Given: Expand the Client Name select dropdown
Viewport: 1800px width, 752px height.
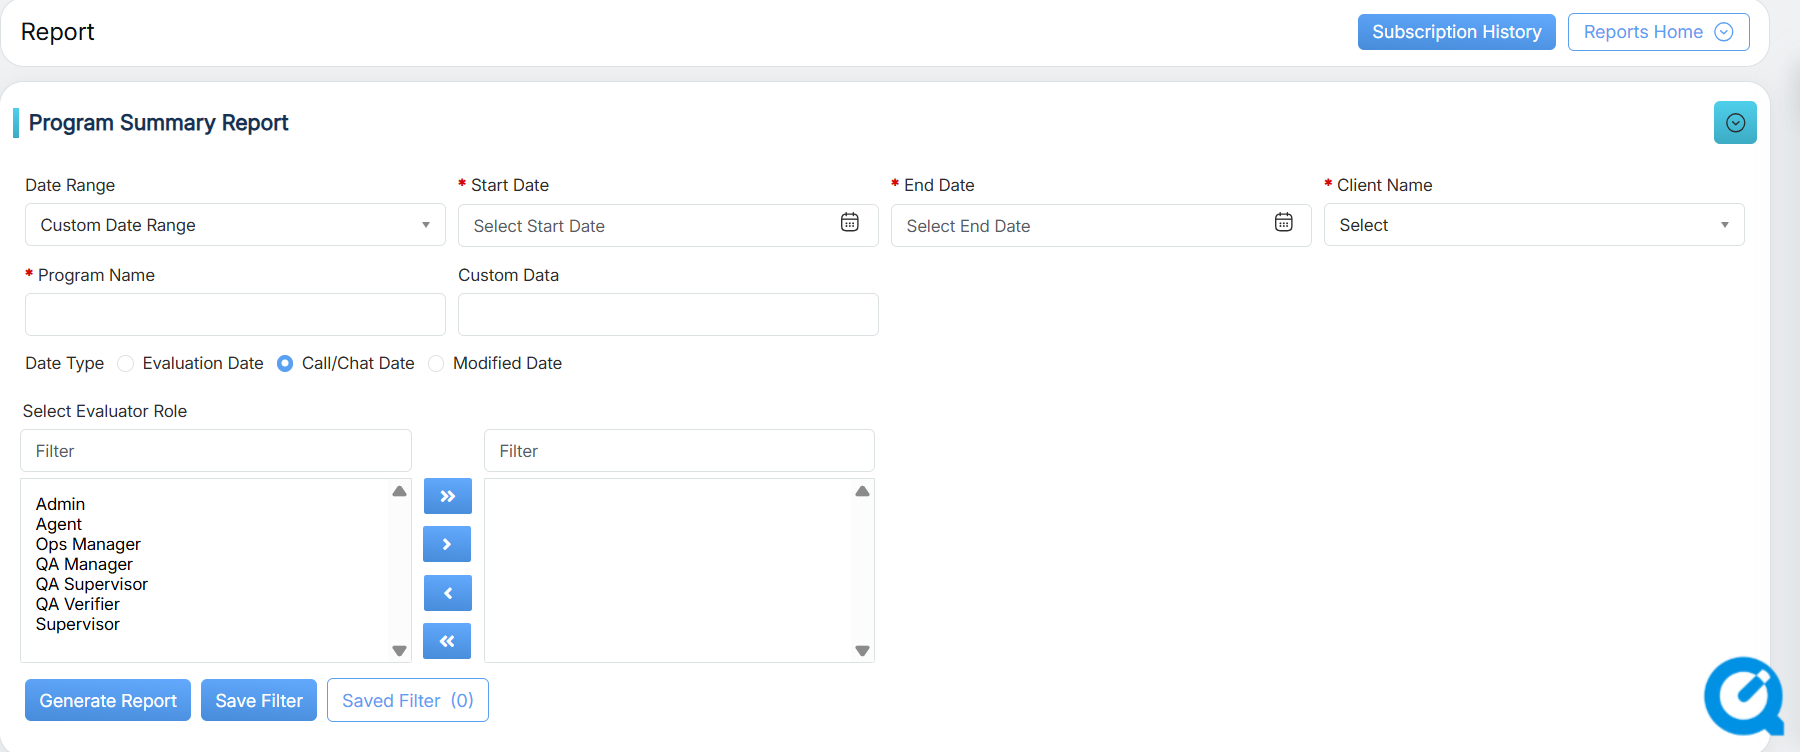Looking at the screenshot, I should pyautogui.click(x=1533, y=225).
